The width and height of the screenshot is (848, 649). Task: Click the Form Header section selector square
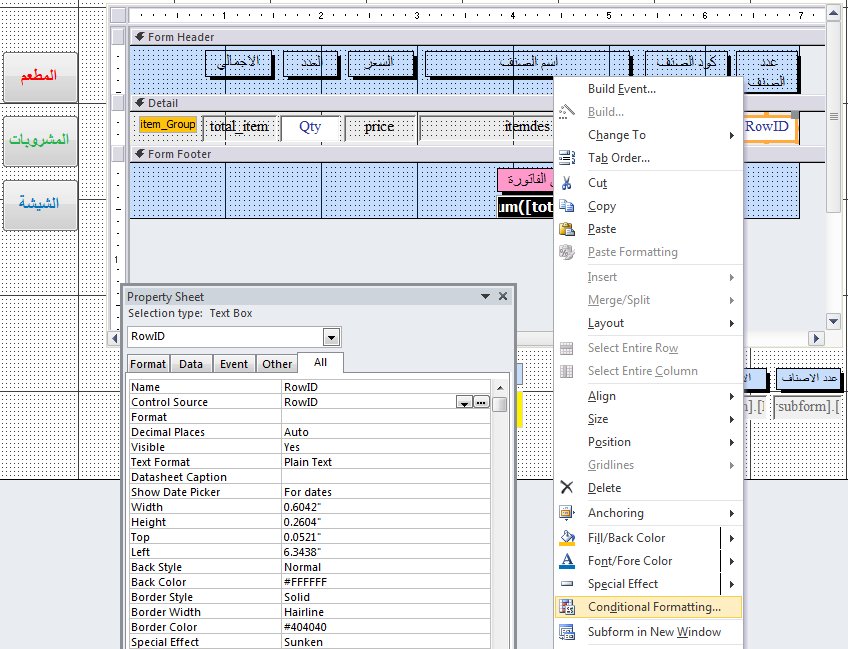coord(118,37)
